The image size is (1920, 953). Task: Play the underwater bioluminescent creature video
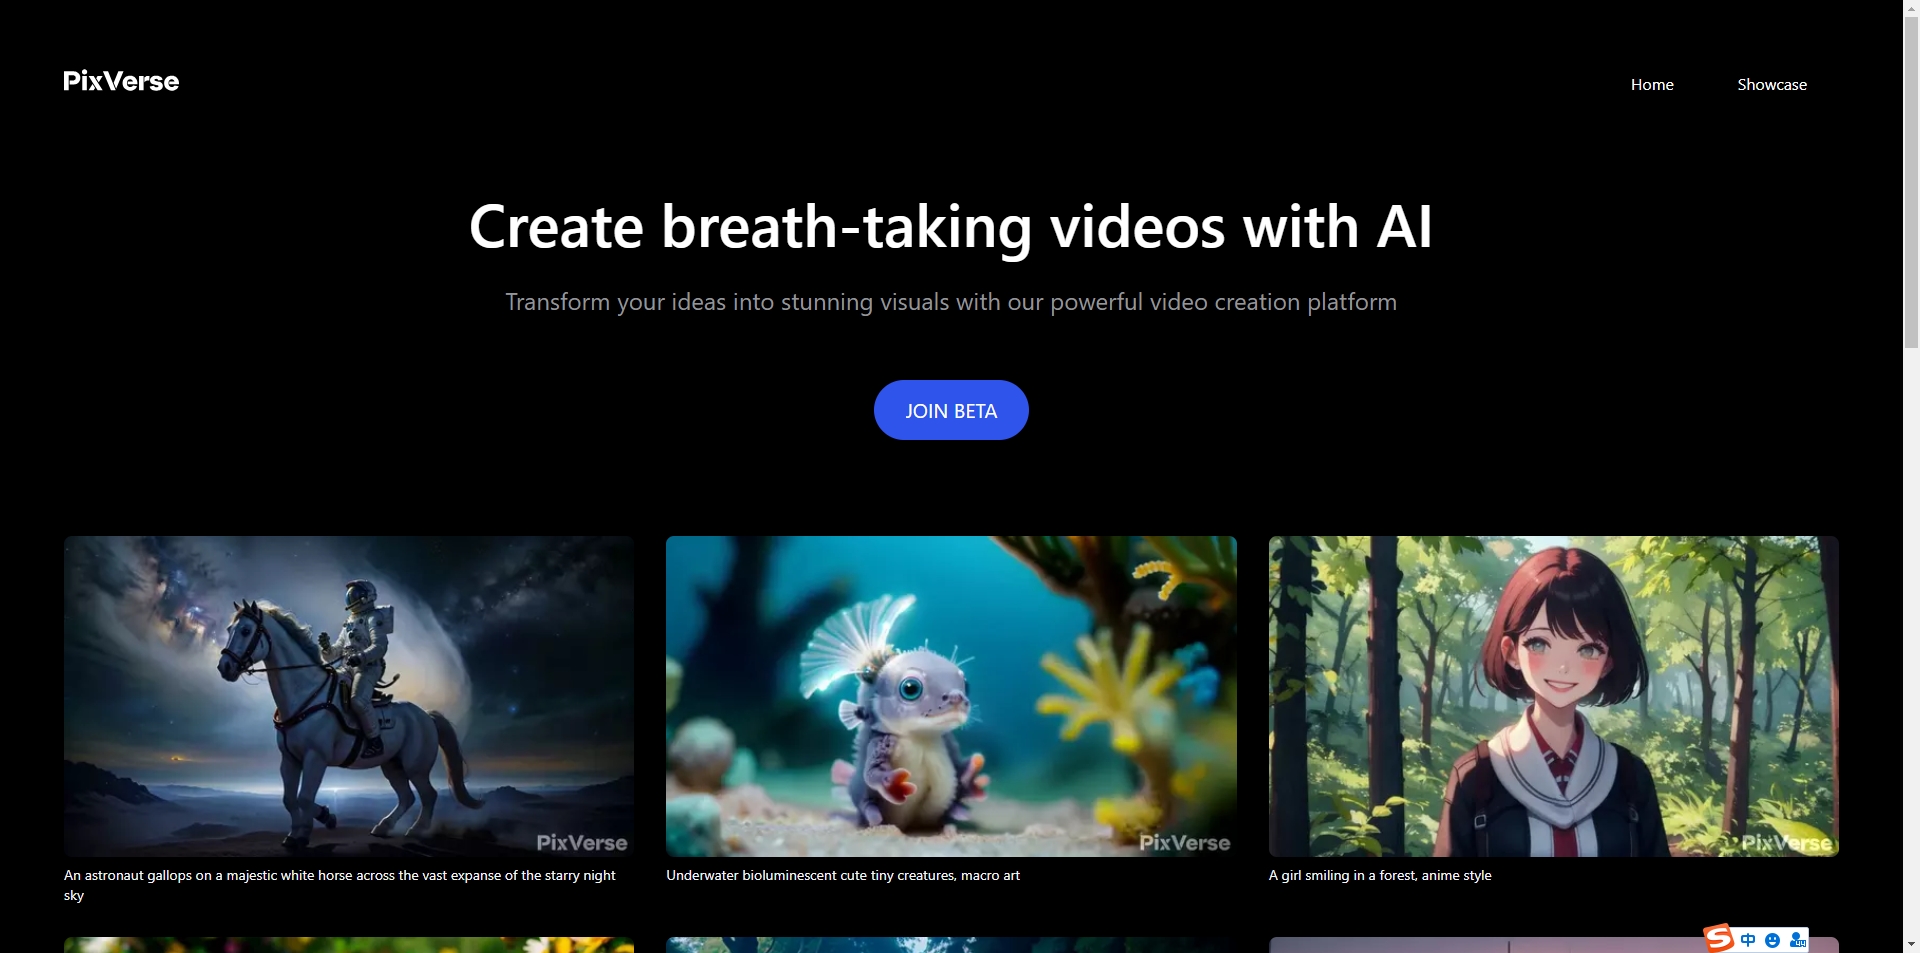tap(950, 695)
